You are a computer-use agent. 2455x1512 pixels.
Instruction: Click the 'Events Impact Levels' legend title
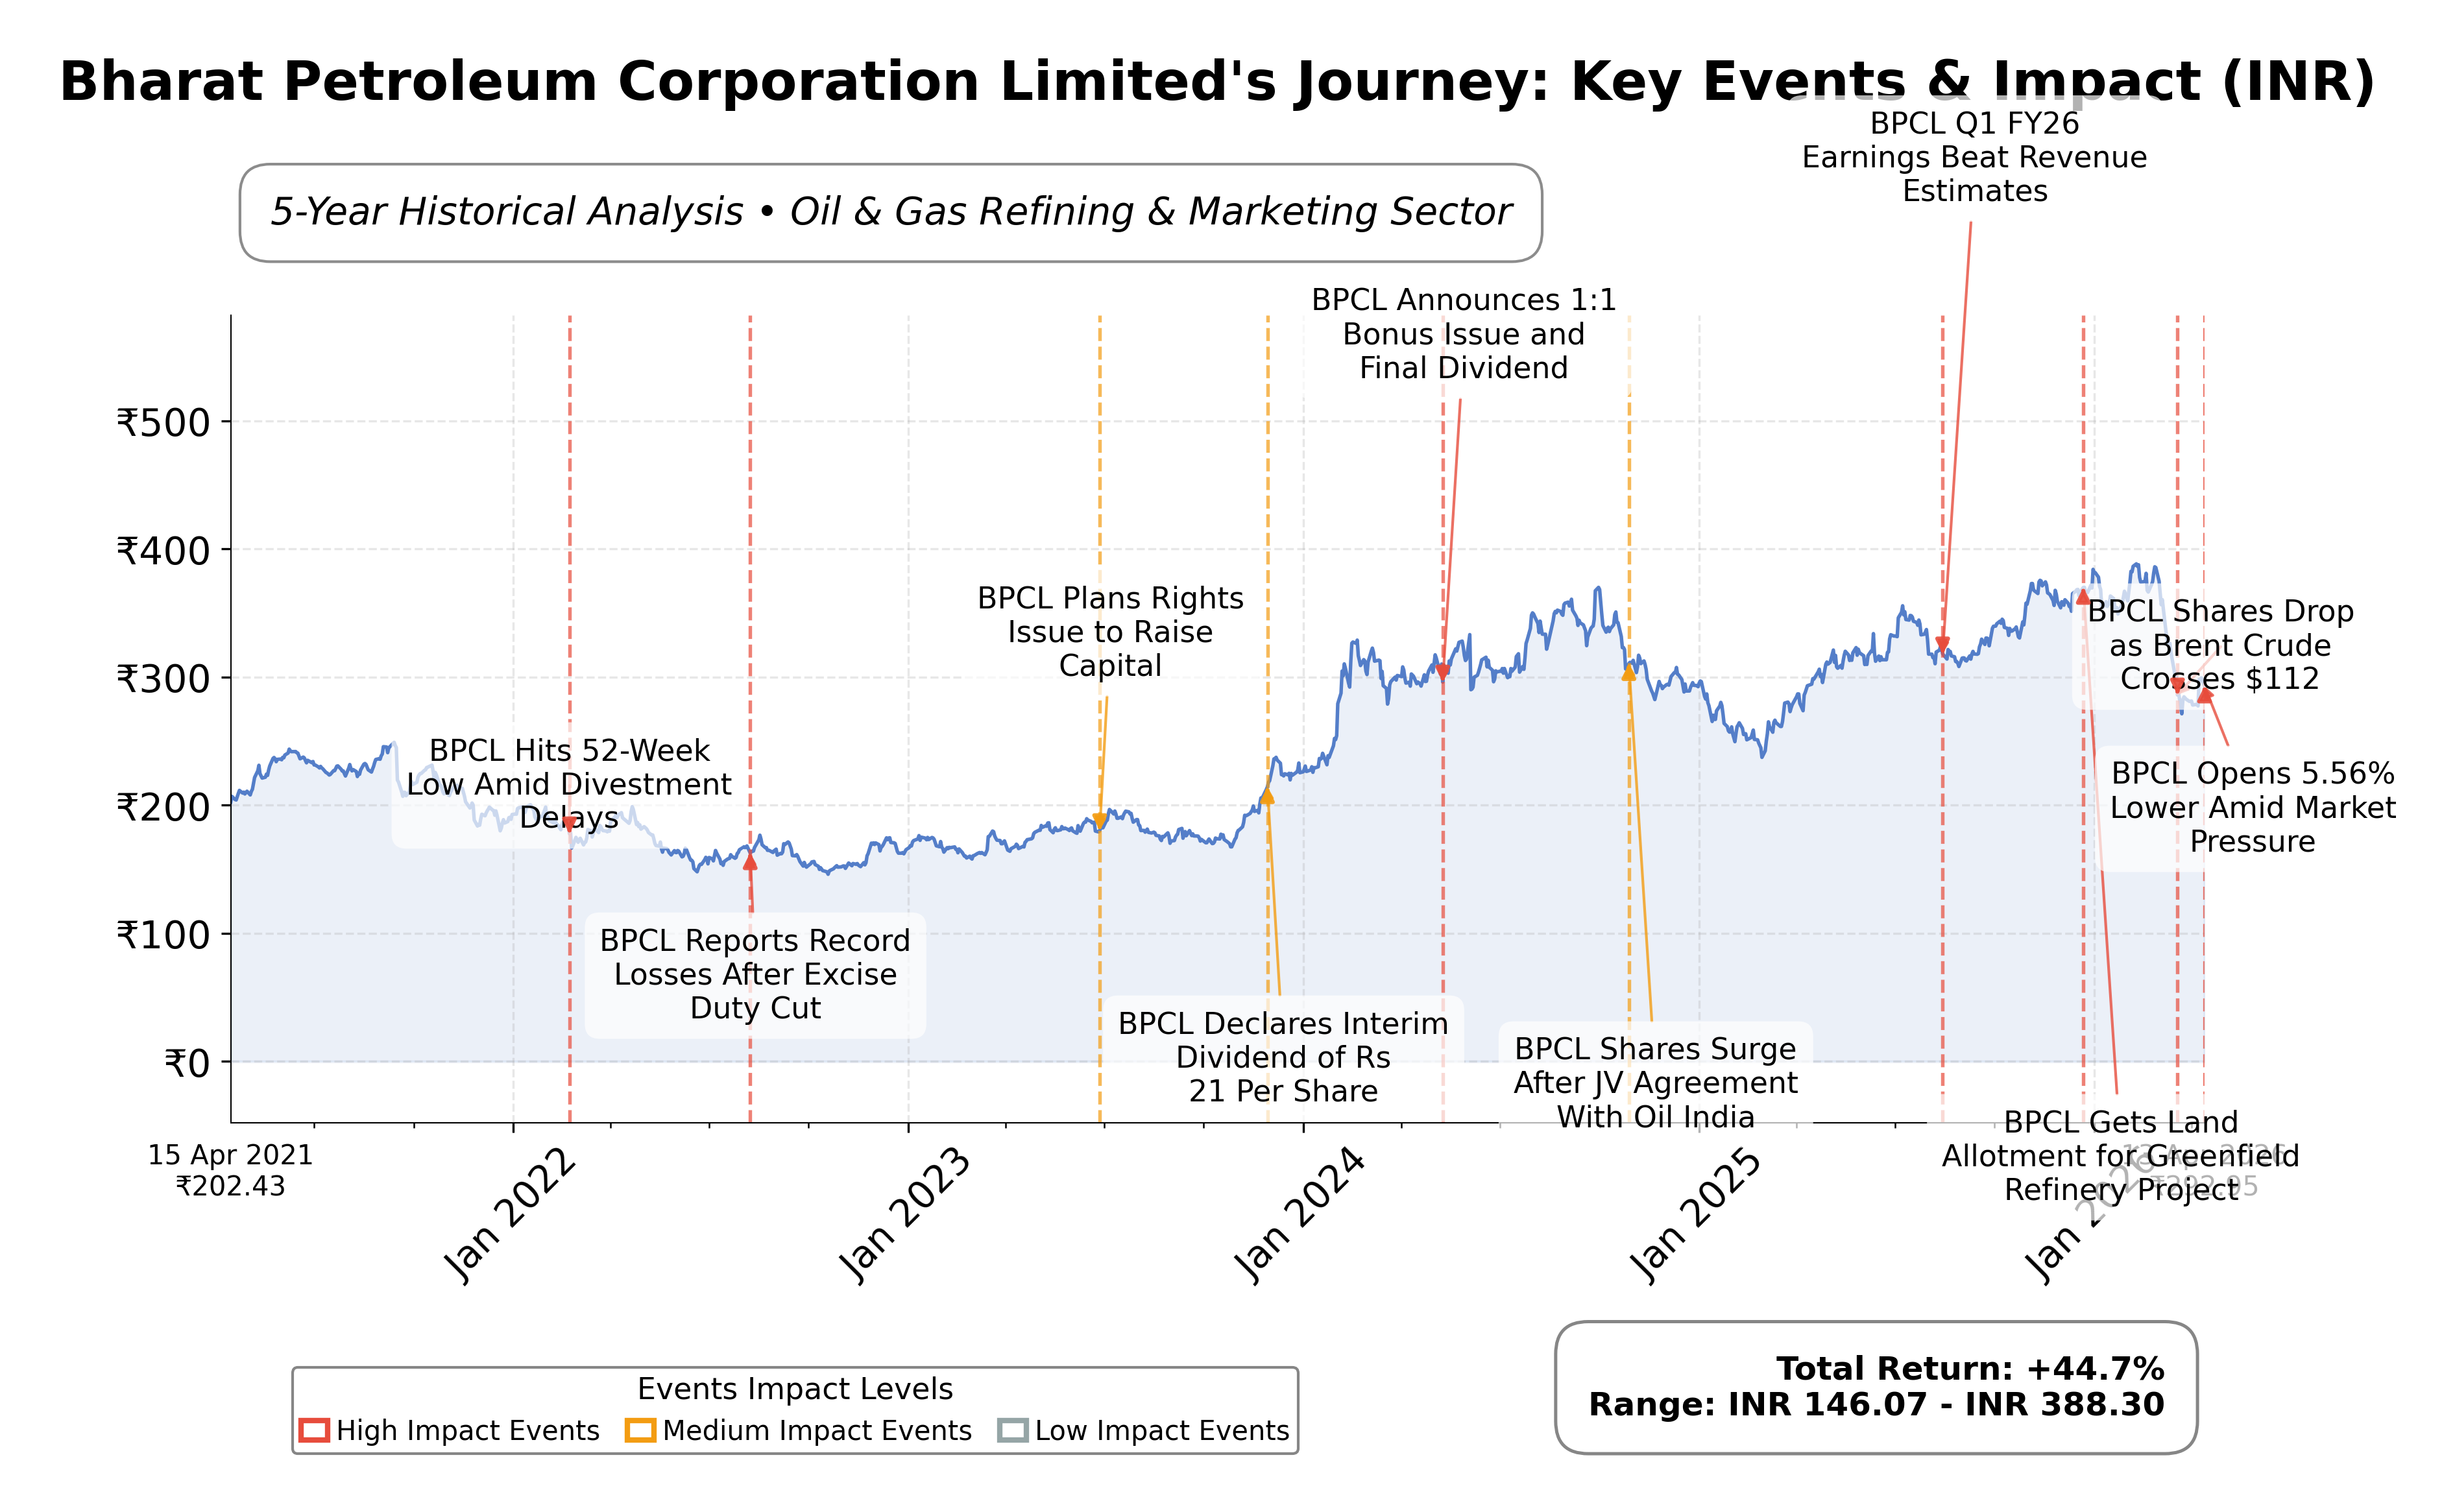(x=795, y=1389)
